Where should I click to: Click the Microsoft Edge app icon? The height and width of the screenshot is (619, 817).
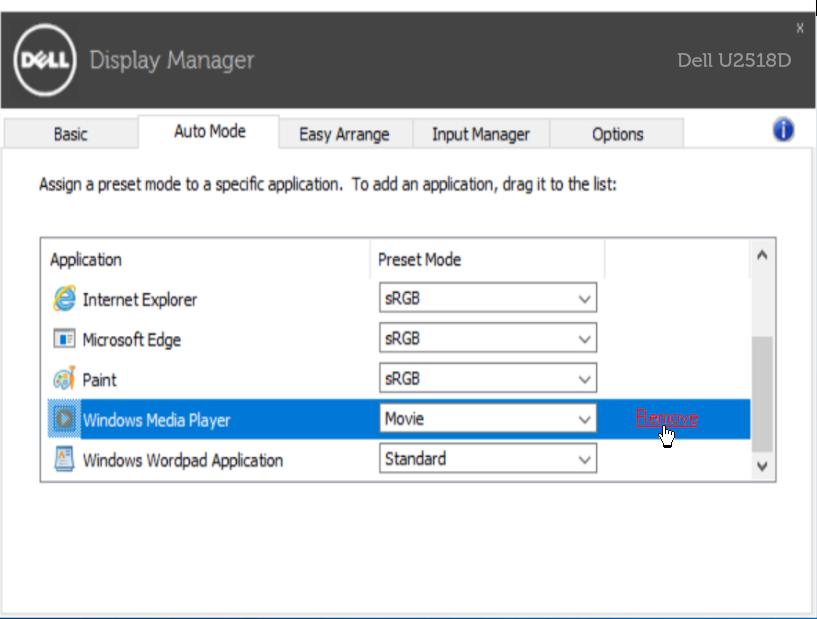(x=65, y=339)
